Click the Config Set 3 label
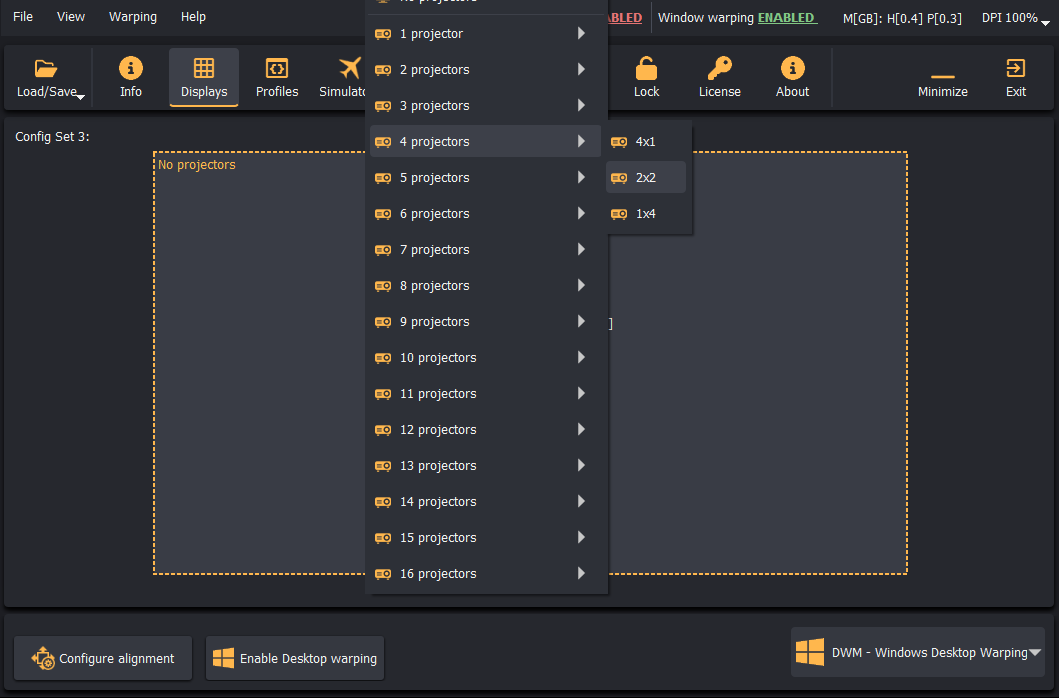The height and width of the screenshot is (698, 1059). [x=53, y=136]
